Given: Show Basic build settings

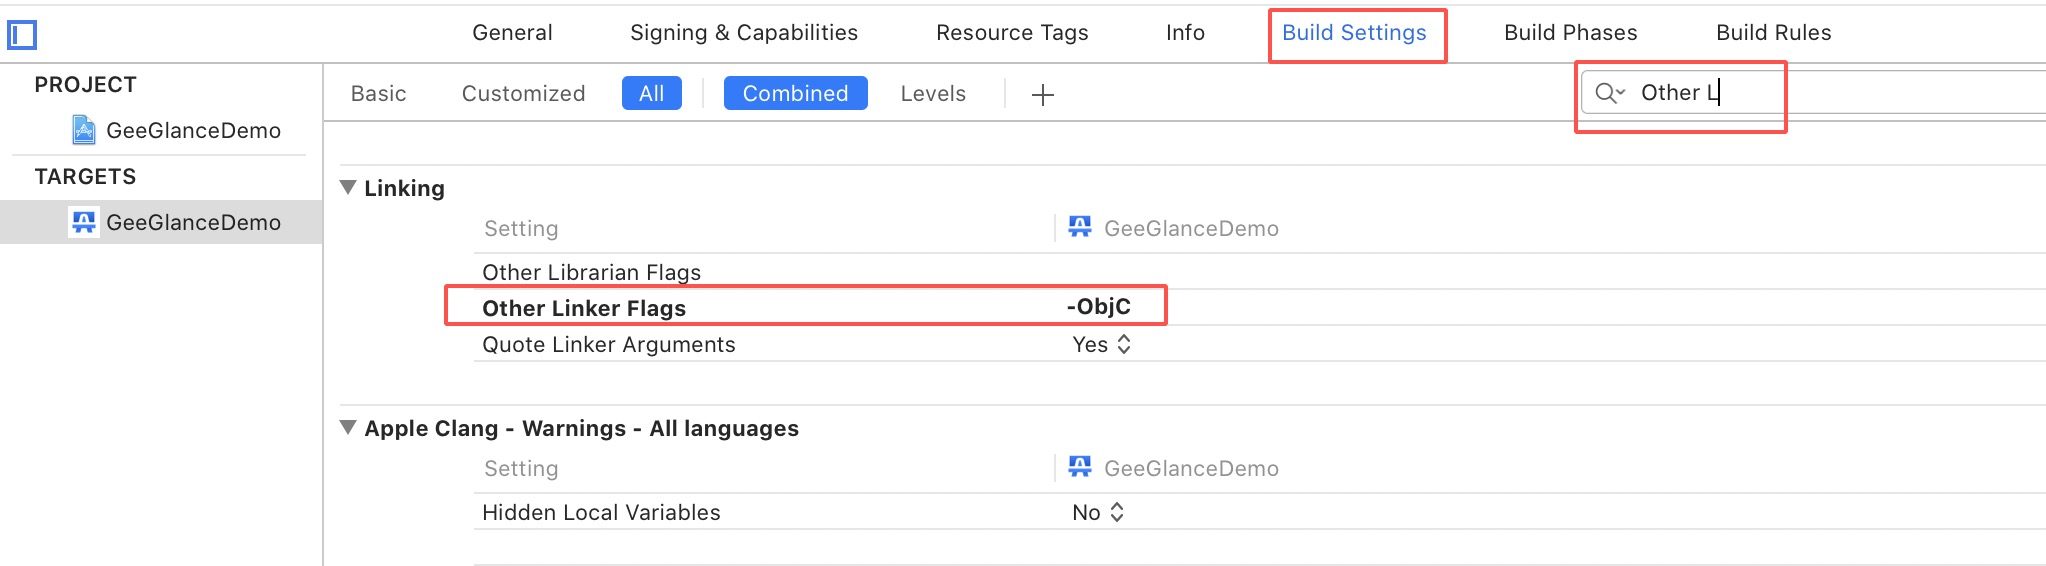Looking at the screenshot, I should [x=379, y=93].
